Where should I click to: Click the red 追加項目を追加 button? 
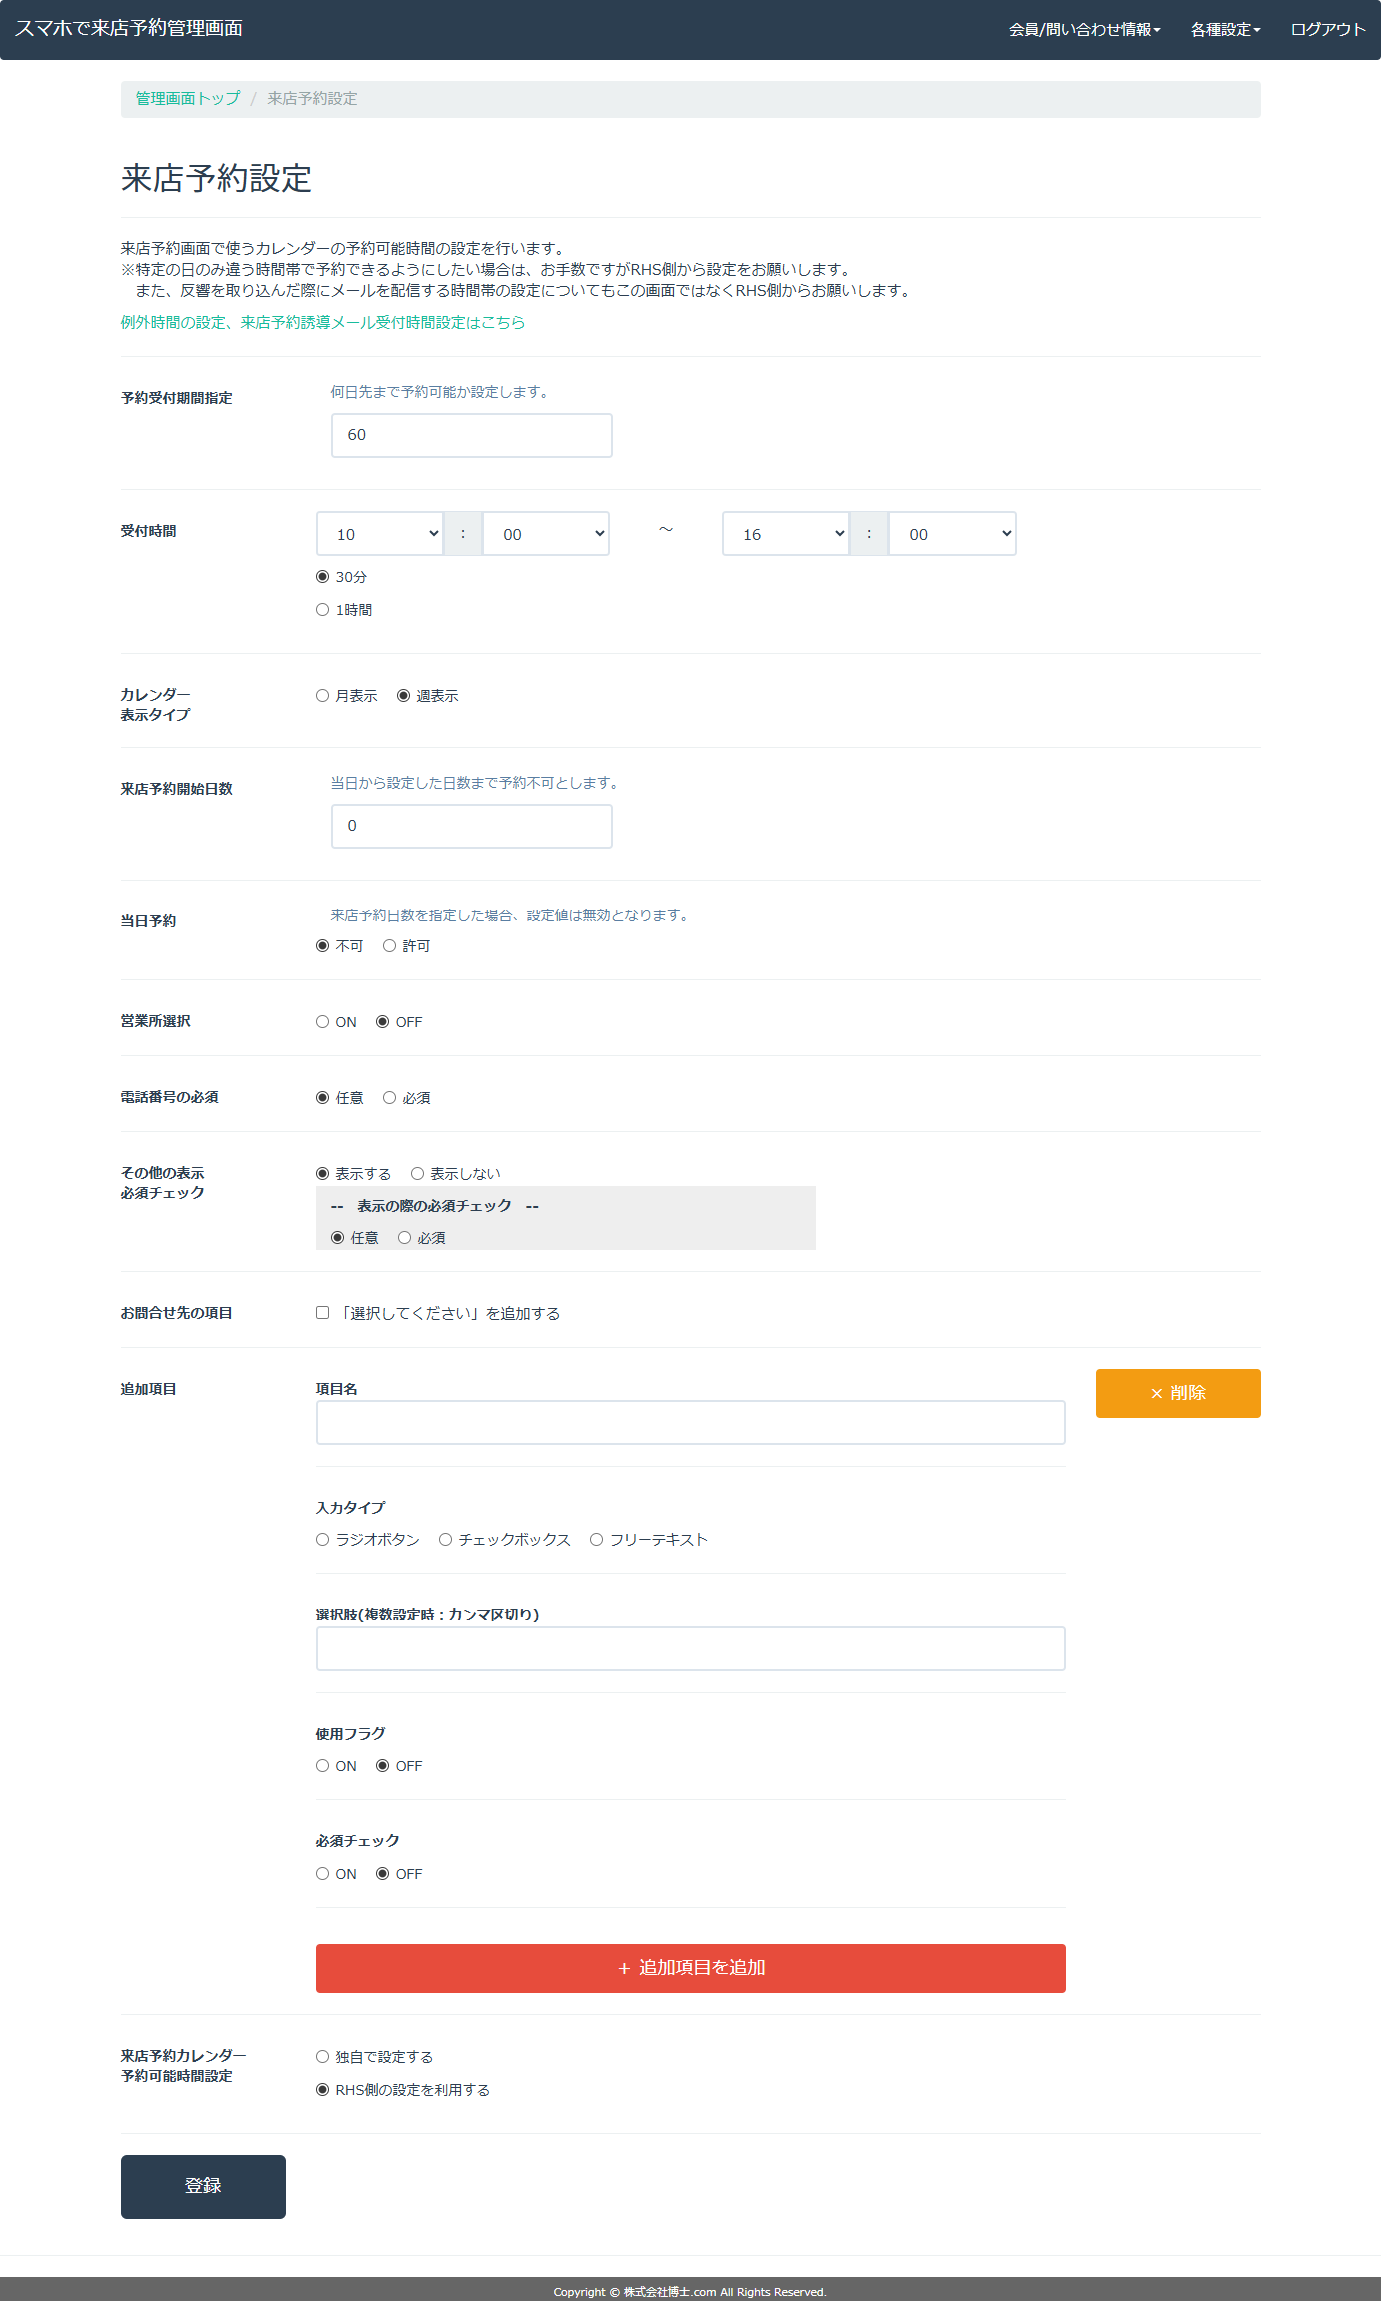[x=690, y=1968]
